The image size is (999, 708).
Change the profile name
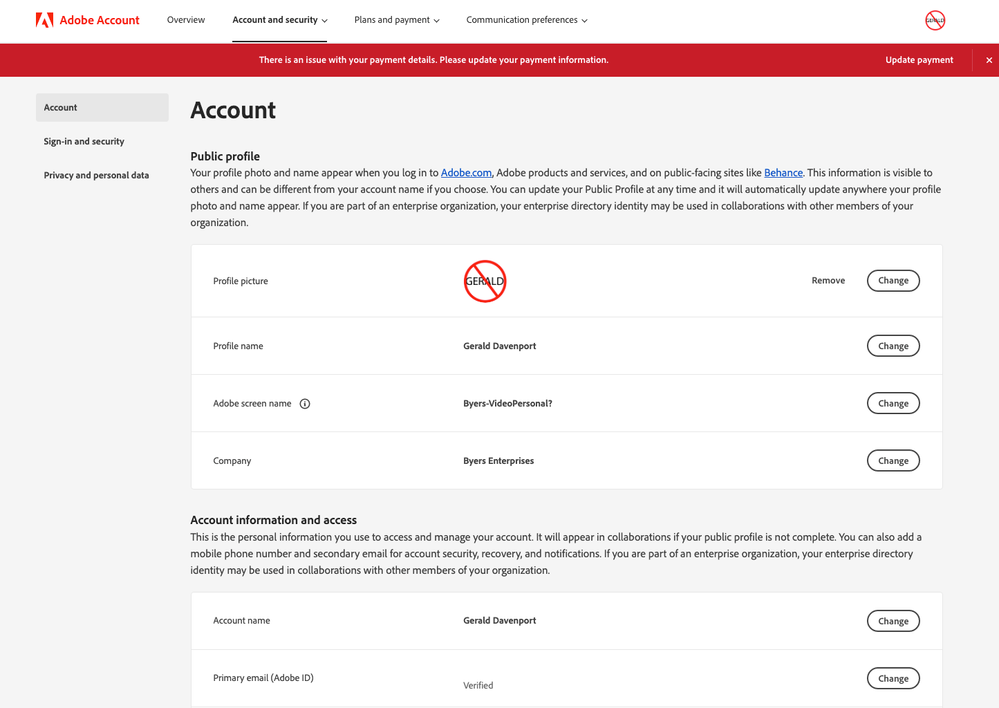click(893, 346)
